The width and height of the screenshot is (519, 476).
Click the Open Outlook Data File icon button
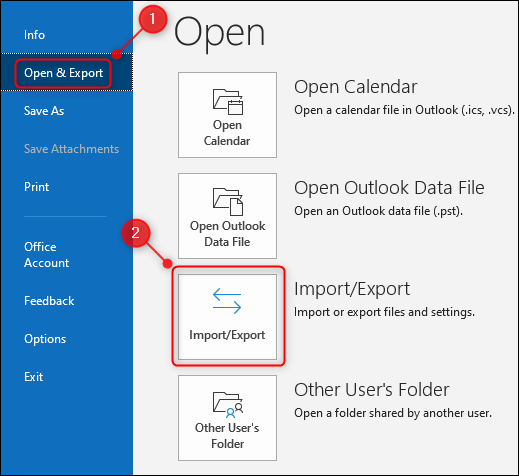point(227,216)
